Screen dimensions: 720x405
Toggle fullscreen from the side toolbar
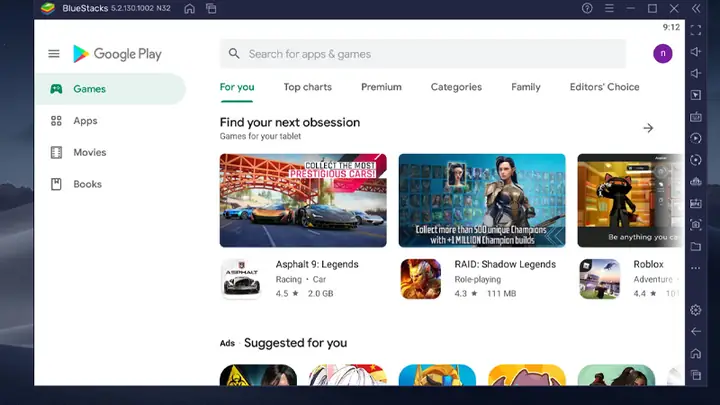coord(696,30)
